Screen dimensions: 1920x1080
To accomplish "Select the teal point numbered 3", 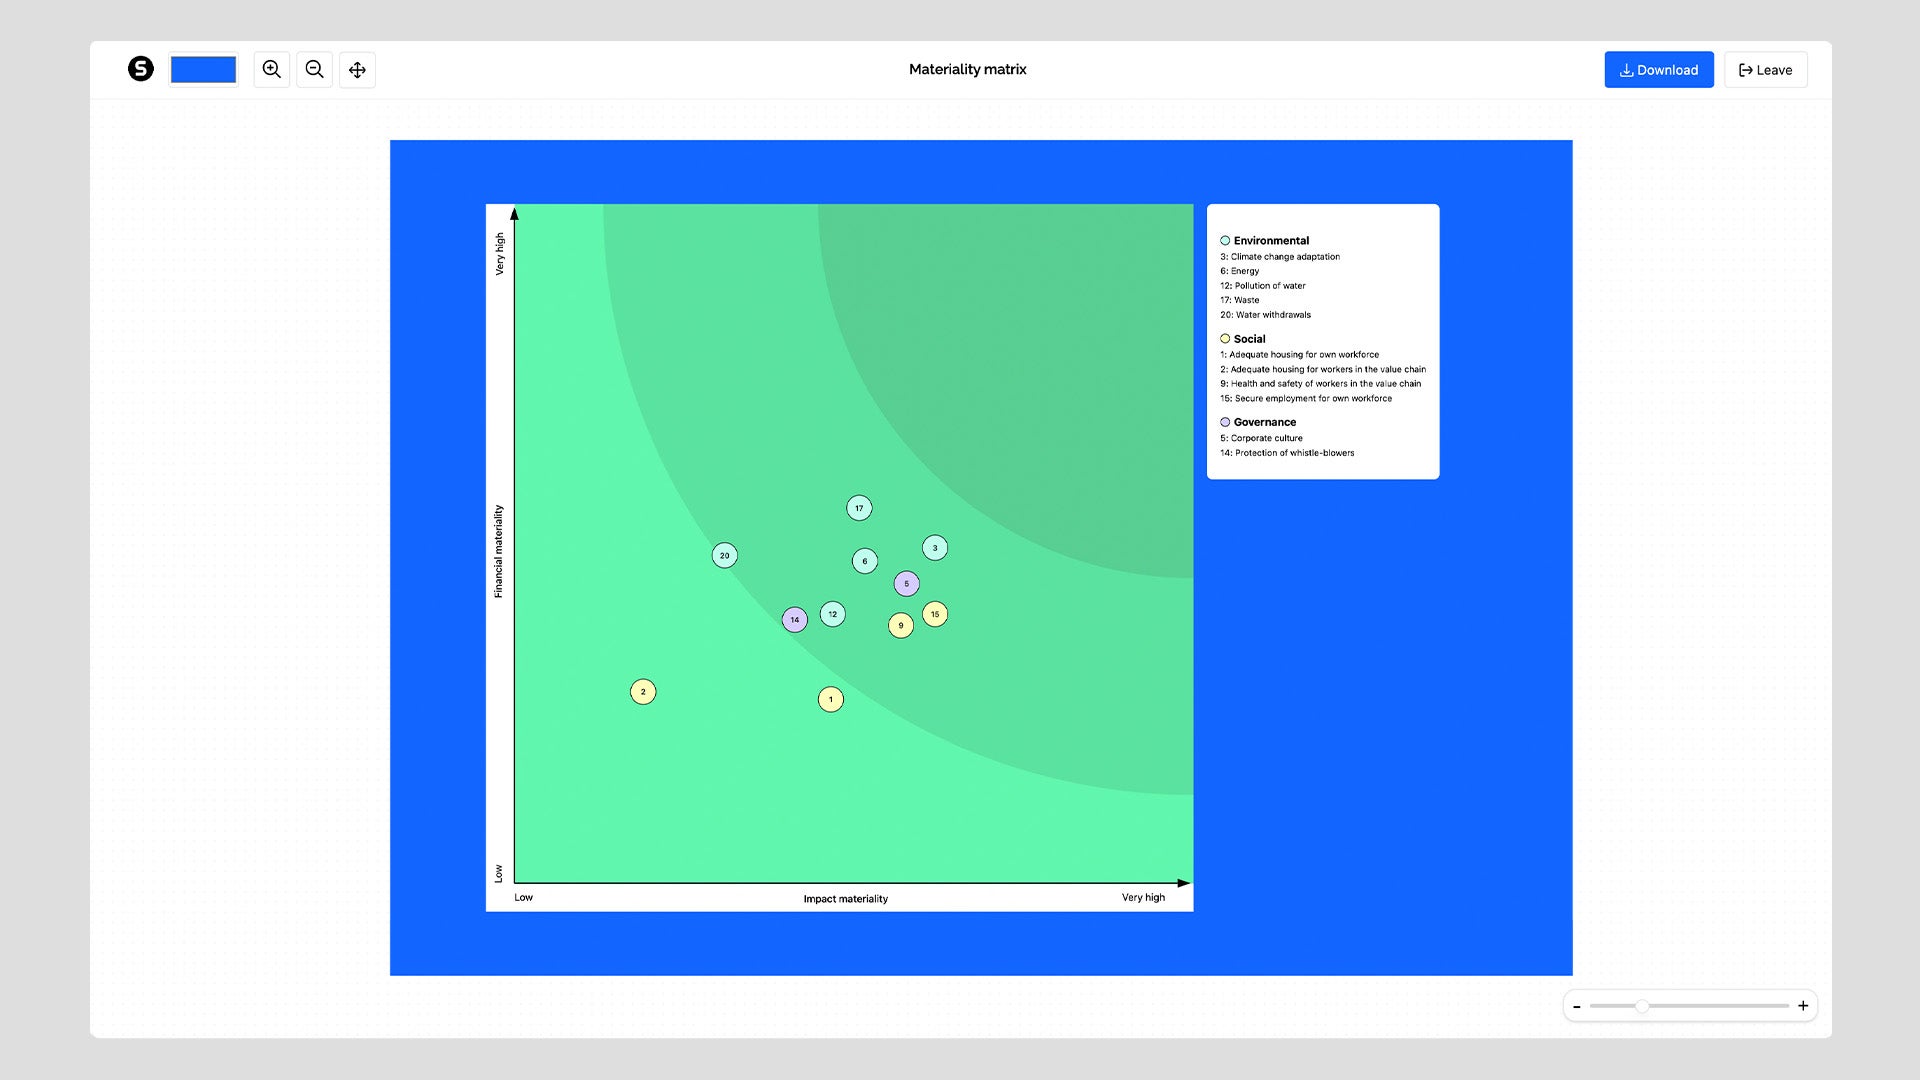I will point(935,548).
